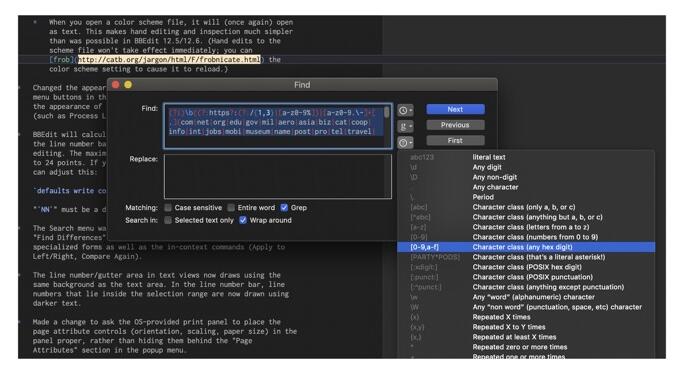This screenshot has width=693, height=386.
Task: Choose 'Repeated zero or more times' entry
Action: [526, 347]
